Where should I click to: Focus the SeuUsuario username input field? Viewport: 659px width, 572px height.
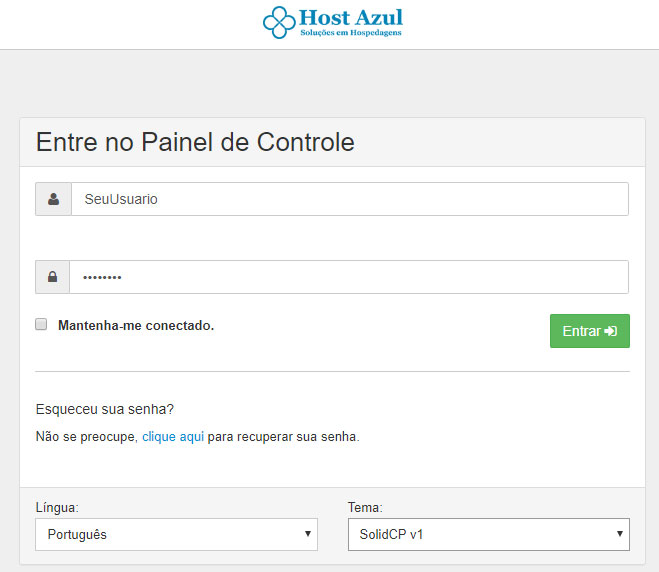click(350, 199)
